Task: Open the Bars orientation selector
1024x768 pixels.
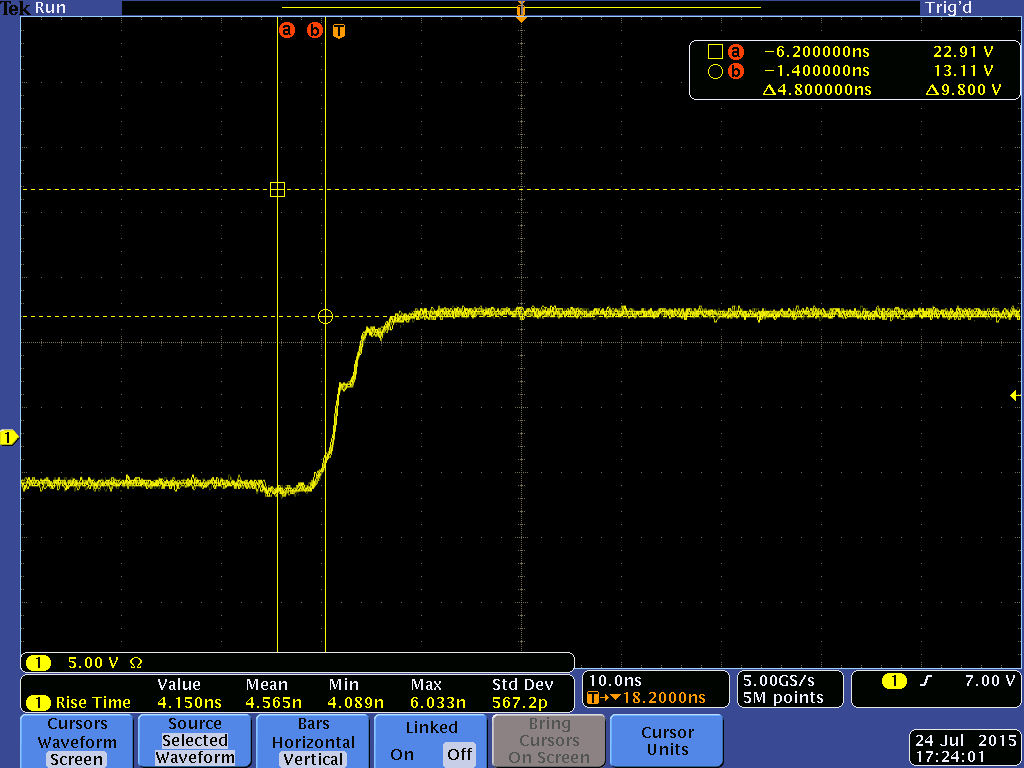Action: (312, 740)
